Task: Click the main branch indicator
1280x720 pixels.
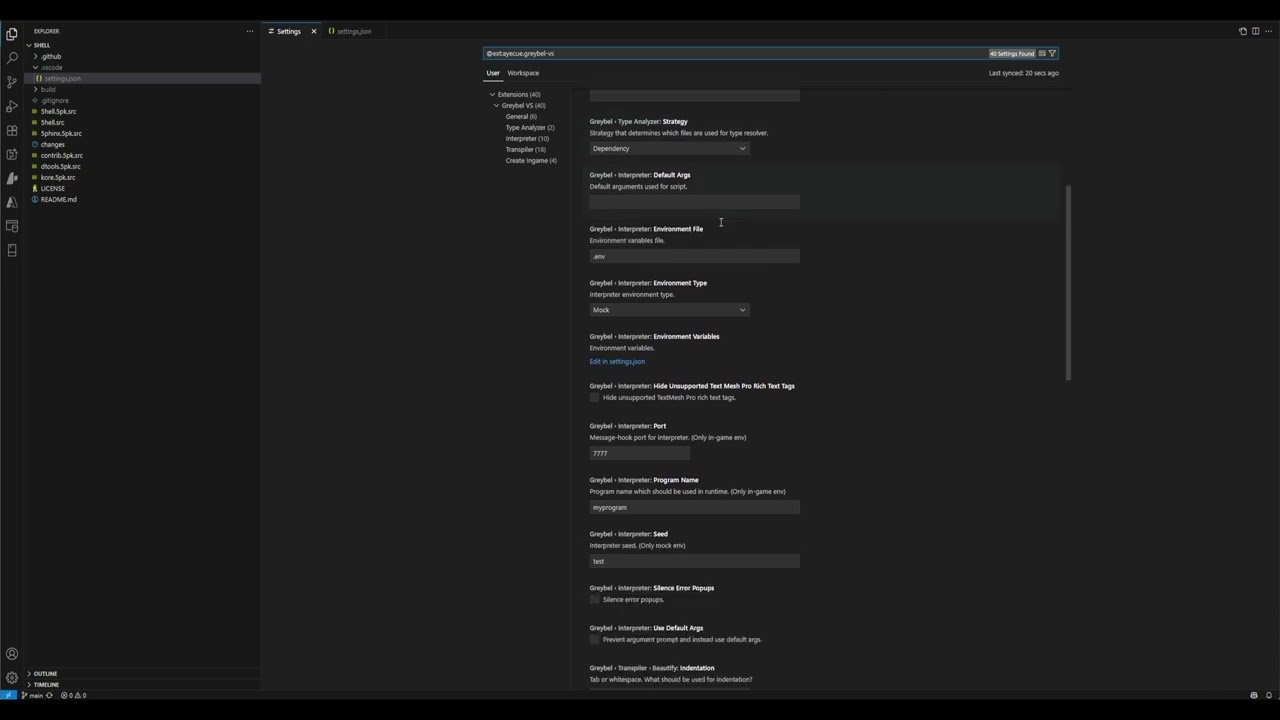Action: 33,695
